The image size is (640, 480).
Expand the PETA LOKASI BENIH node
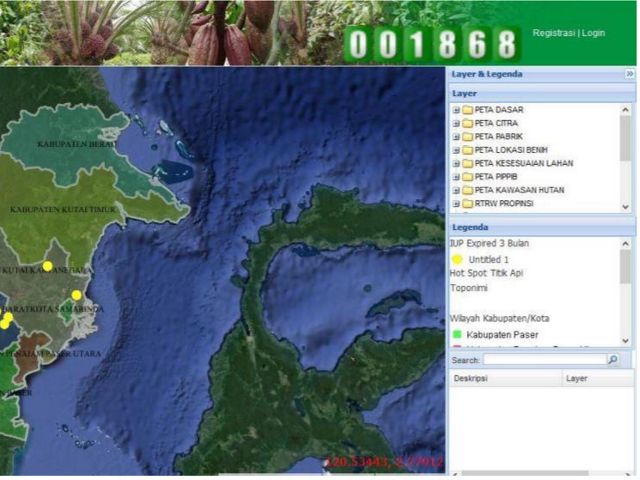[456, 150]
